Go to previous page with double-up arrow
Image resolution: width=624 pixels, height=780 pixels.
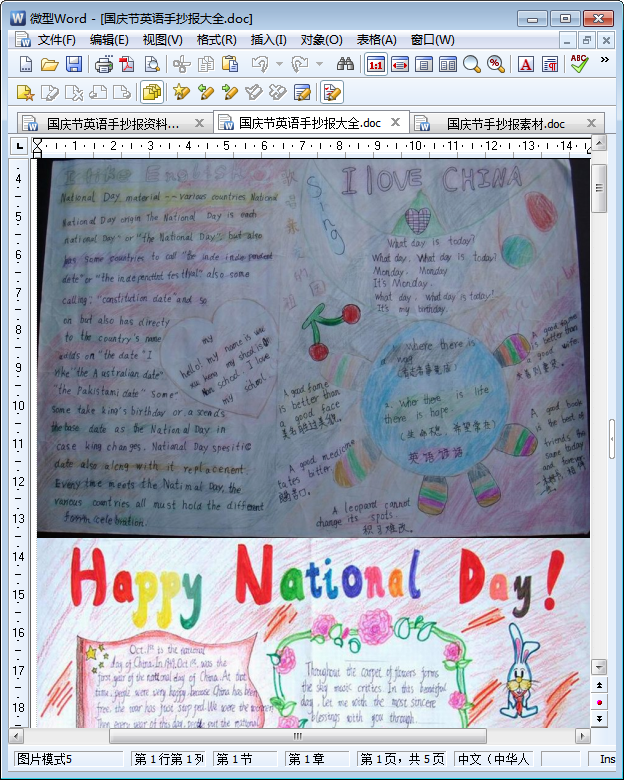599,685
